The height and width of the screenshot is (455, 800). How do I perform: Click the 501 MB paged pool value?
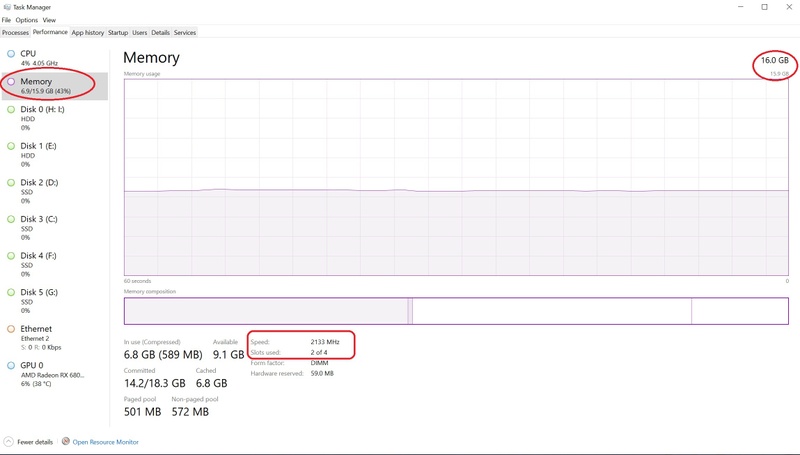point(142,412)
